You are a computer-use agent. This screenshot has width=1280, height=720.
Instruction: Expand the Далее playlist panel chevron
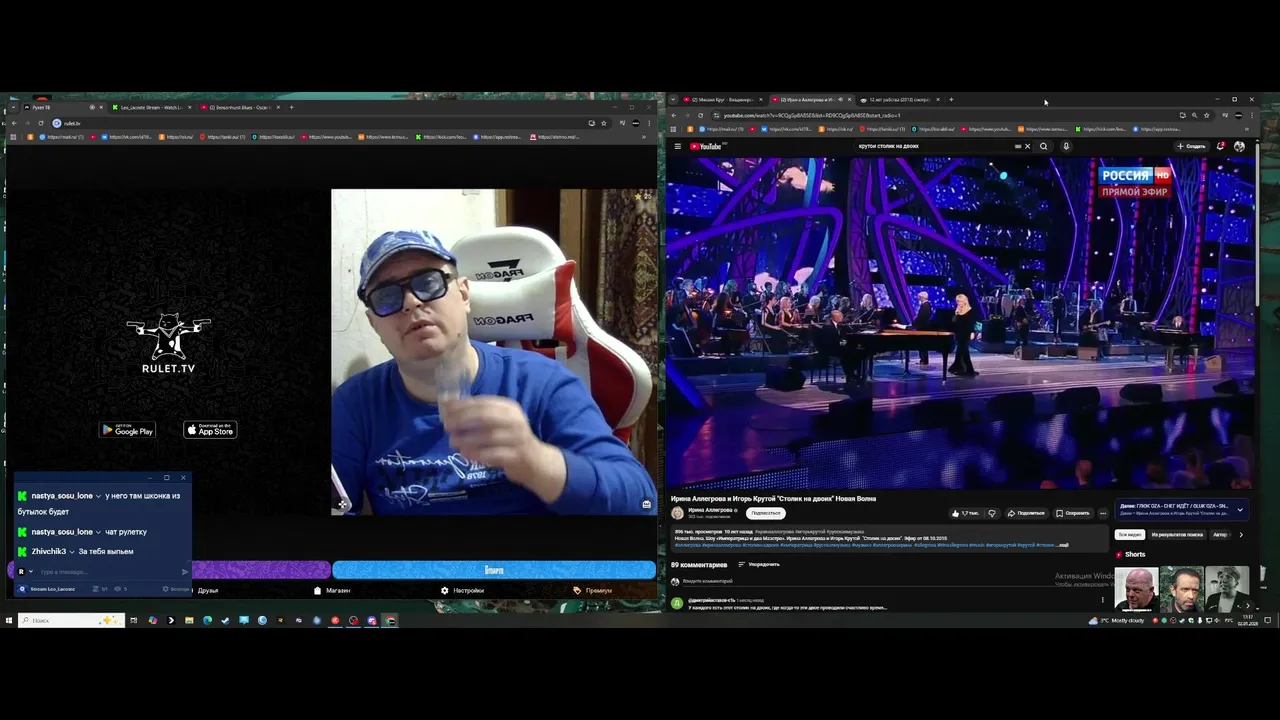click(x=1240, y=510)
